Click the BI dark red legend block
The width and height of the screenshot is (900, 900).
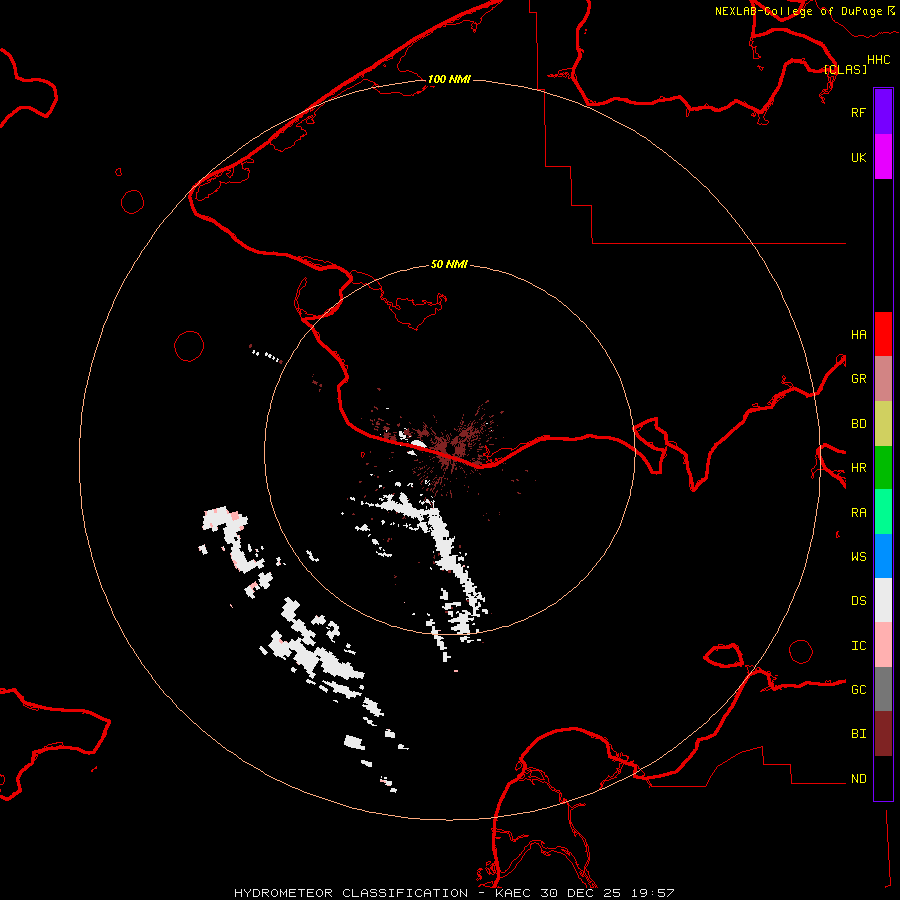pos(883,734)
